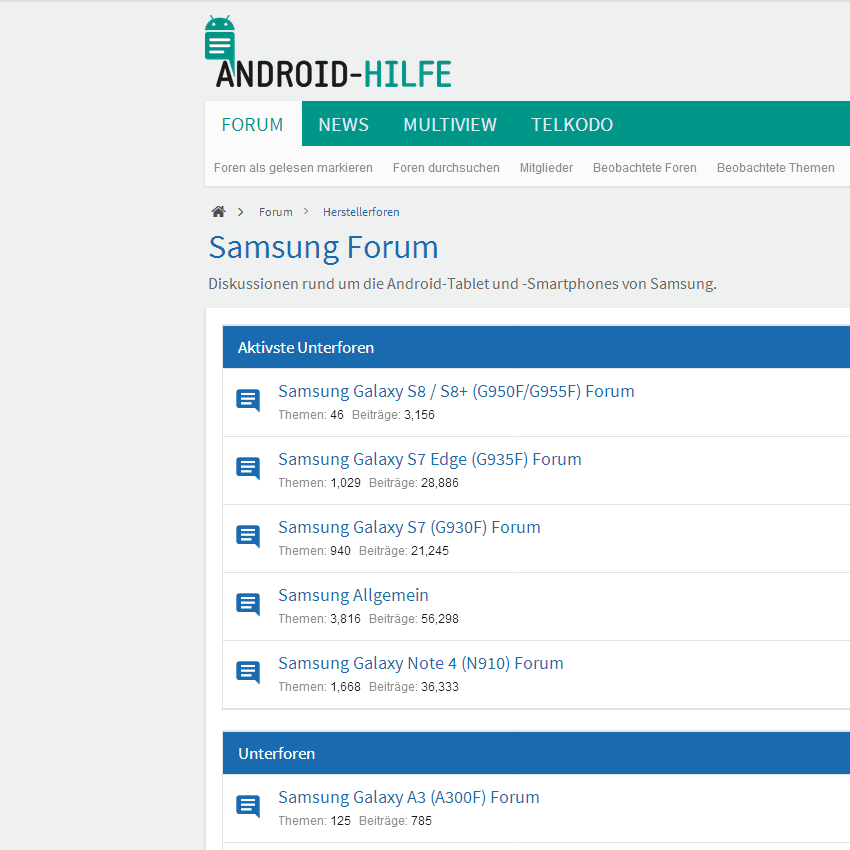Click the 'Beiträge: 36,333' text
Image resolution: width=850 pixels, height=850 pixels.
point(414,687)
